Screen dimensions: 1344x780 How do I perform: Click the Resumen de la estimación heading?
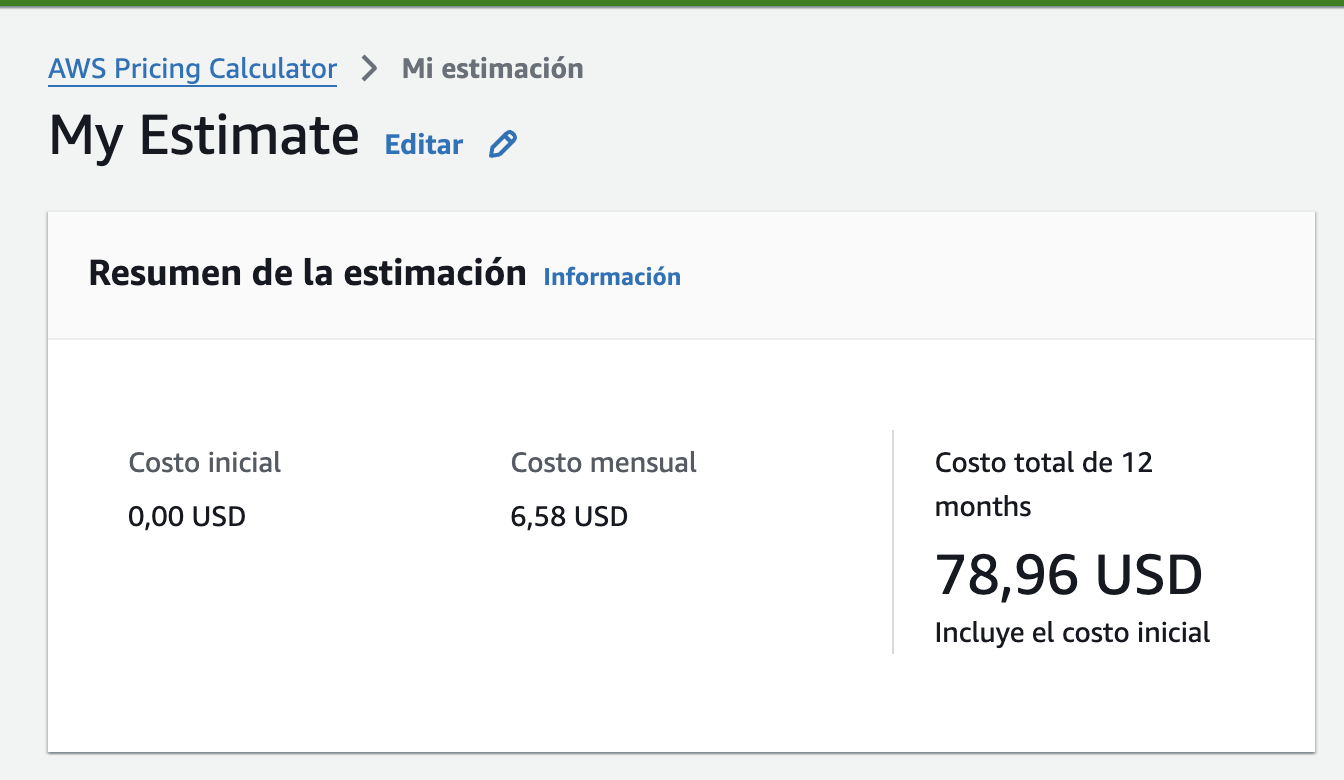pyautogui.click(x=307, y=273)
